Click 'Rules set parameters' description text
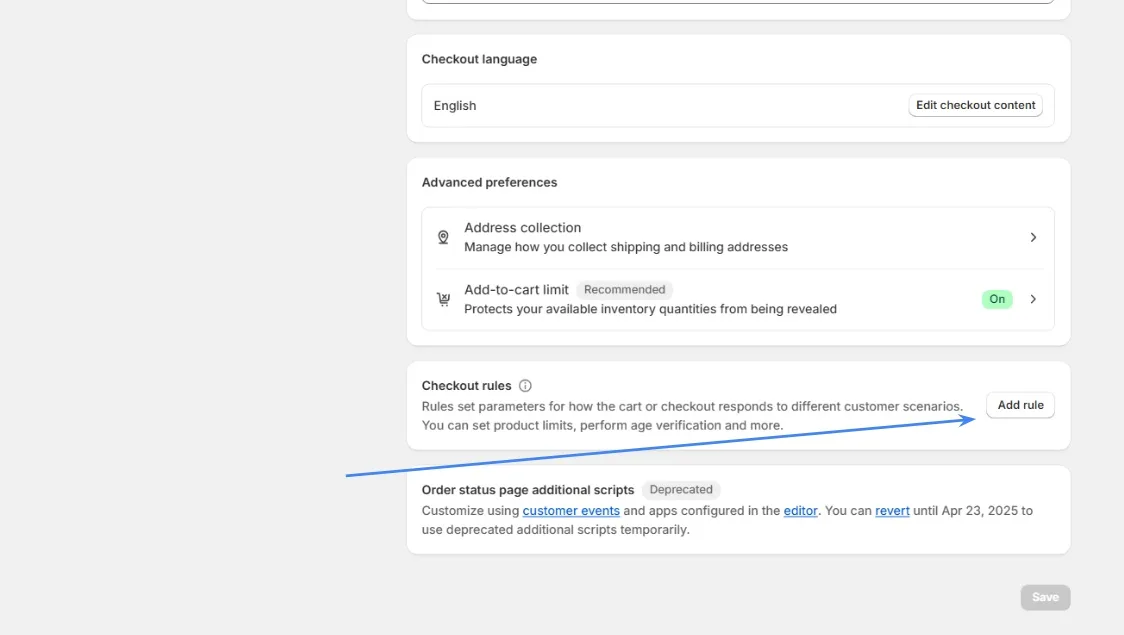Screen dimensions: 1124x635 (x=692, y=416)
